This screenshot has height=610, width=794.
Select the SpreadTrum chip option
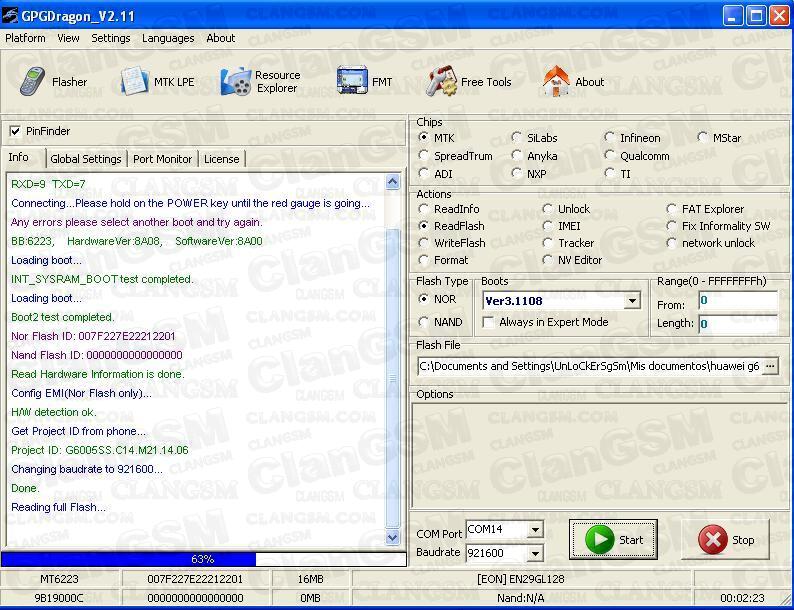coord(423,155)
